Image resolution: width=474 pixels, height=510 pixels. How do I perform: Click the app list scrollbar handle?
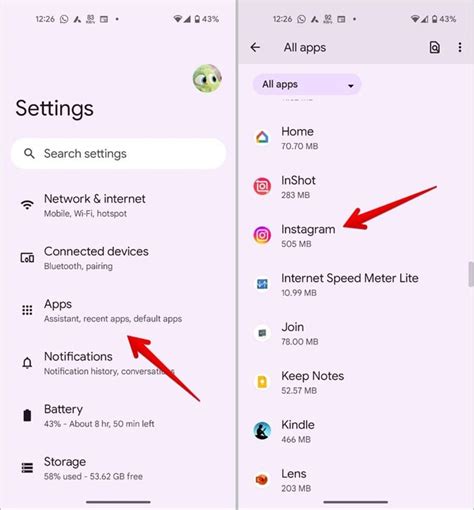471,274
